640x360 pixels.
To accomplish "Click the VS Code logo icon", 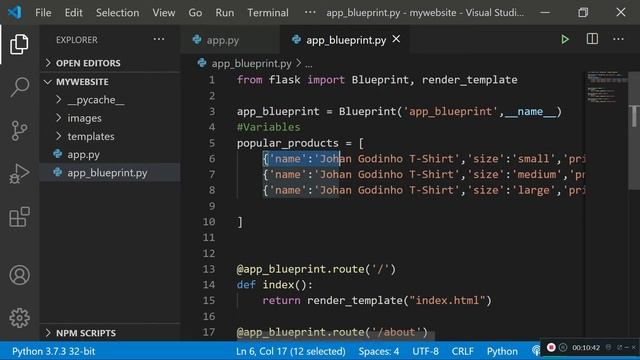I will (x=15, y=12).
